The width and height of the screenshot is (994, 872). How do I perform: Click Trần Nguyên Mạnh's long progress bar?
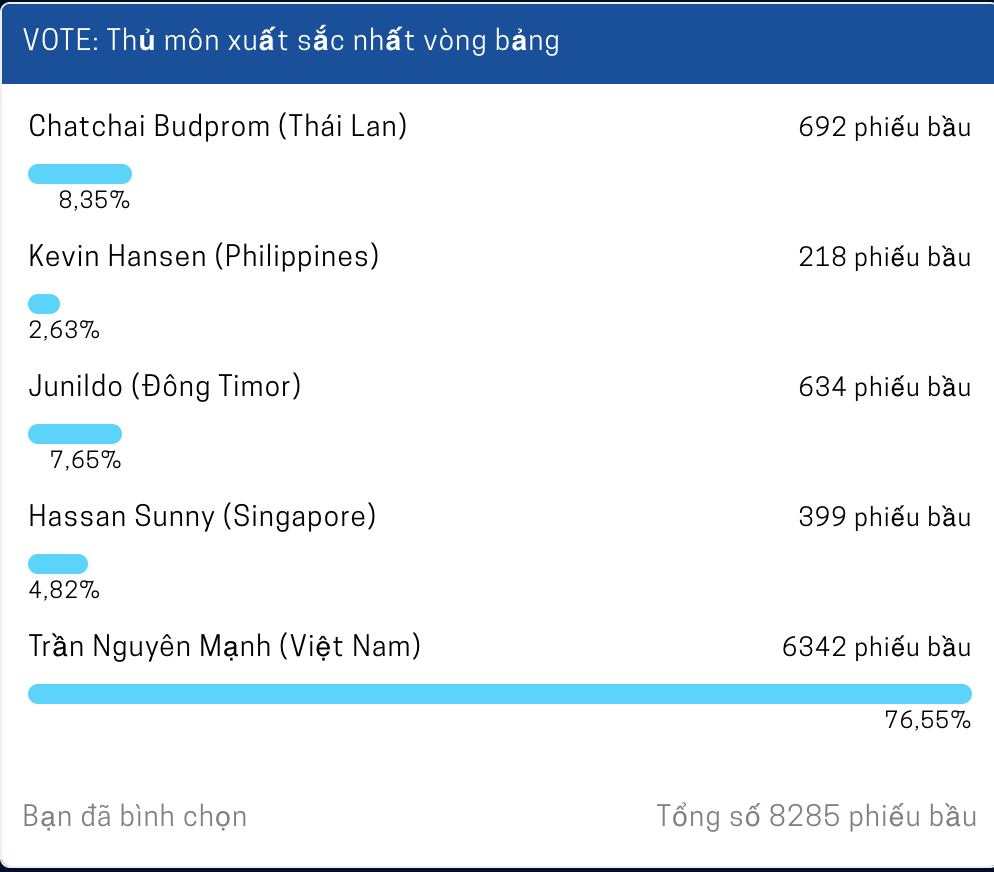500,693
